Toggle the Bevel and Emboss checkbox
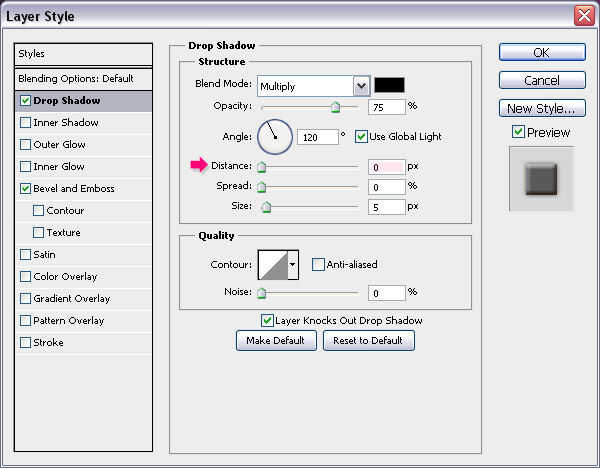The width and height of the screenshot is (600, 468). point(25,189)
